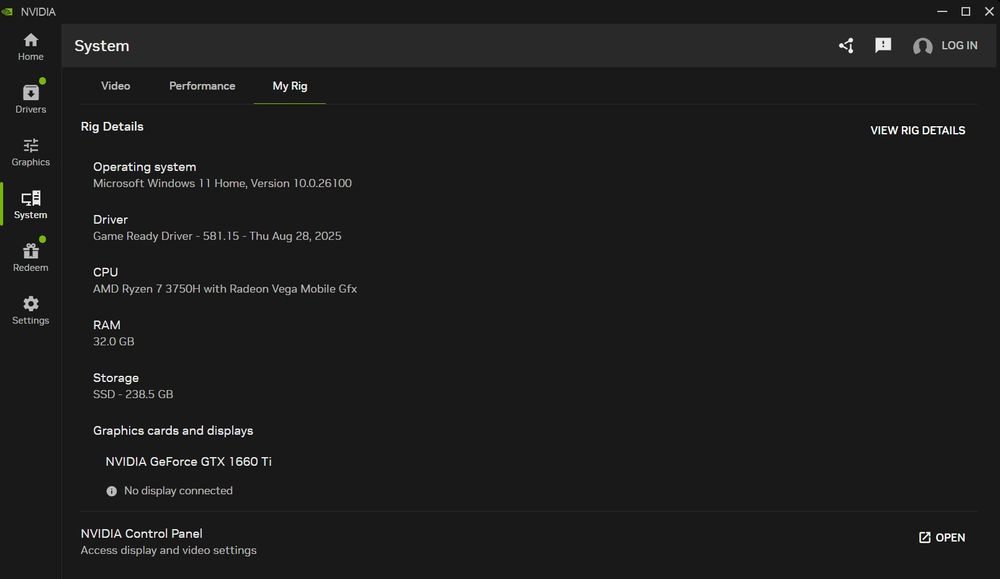The image size is (1000, 579).
Task: Open the Redeem gift section
Action: 31,257
